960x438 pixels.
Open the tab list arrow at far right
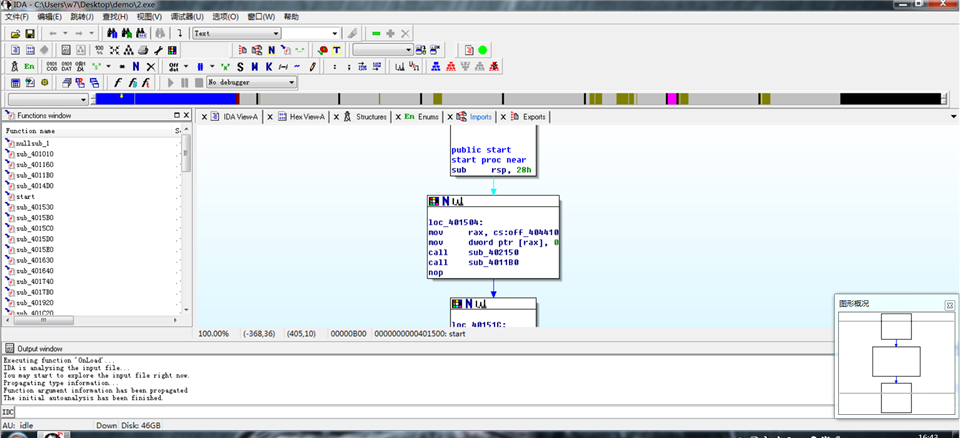coord(953,116)
